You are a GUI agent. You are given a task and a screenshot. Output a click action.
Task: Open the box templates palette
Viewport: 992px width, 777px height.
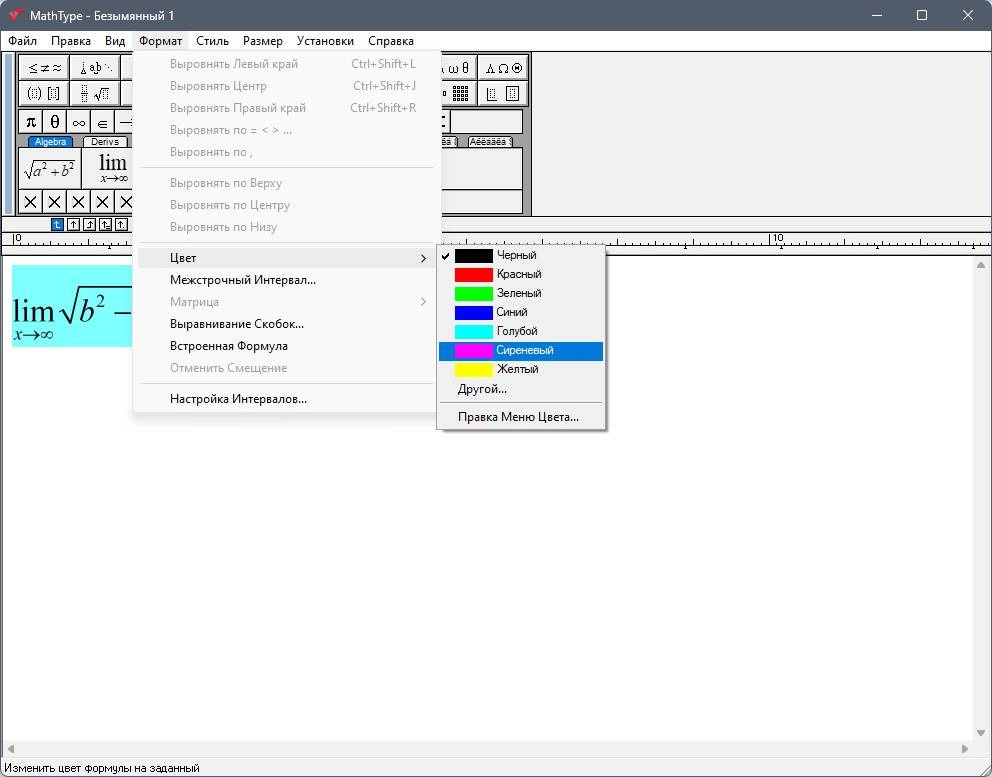tap(503, 94)
